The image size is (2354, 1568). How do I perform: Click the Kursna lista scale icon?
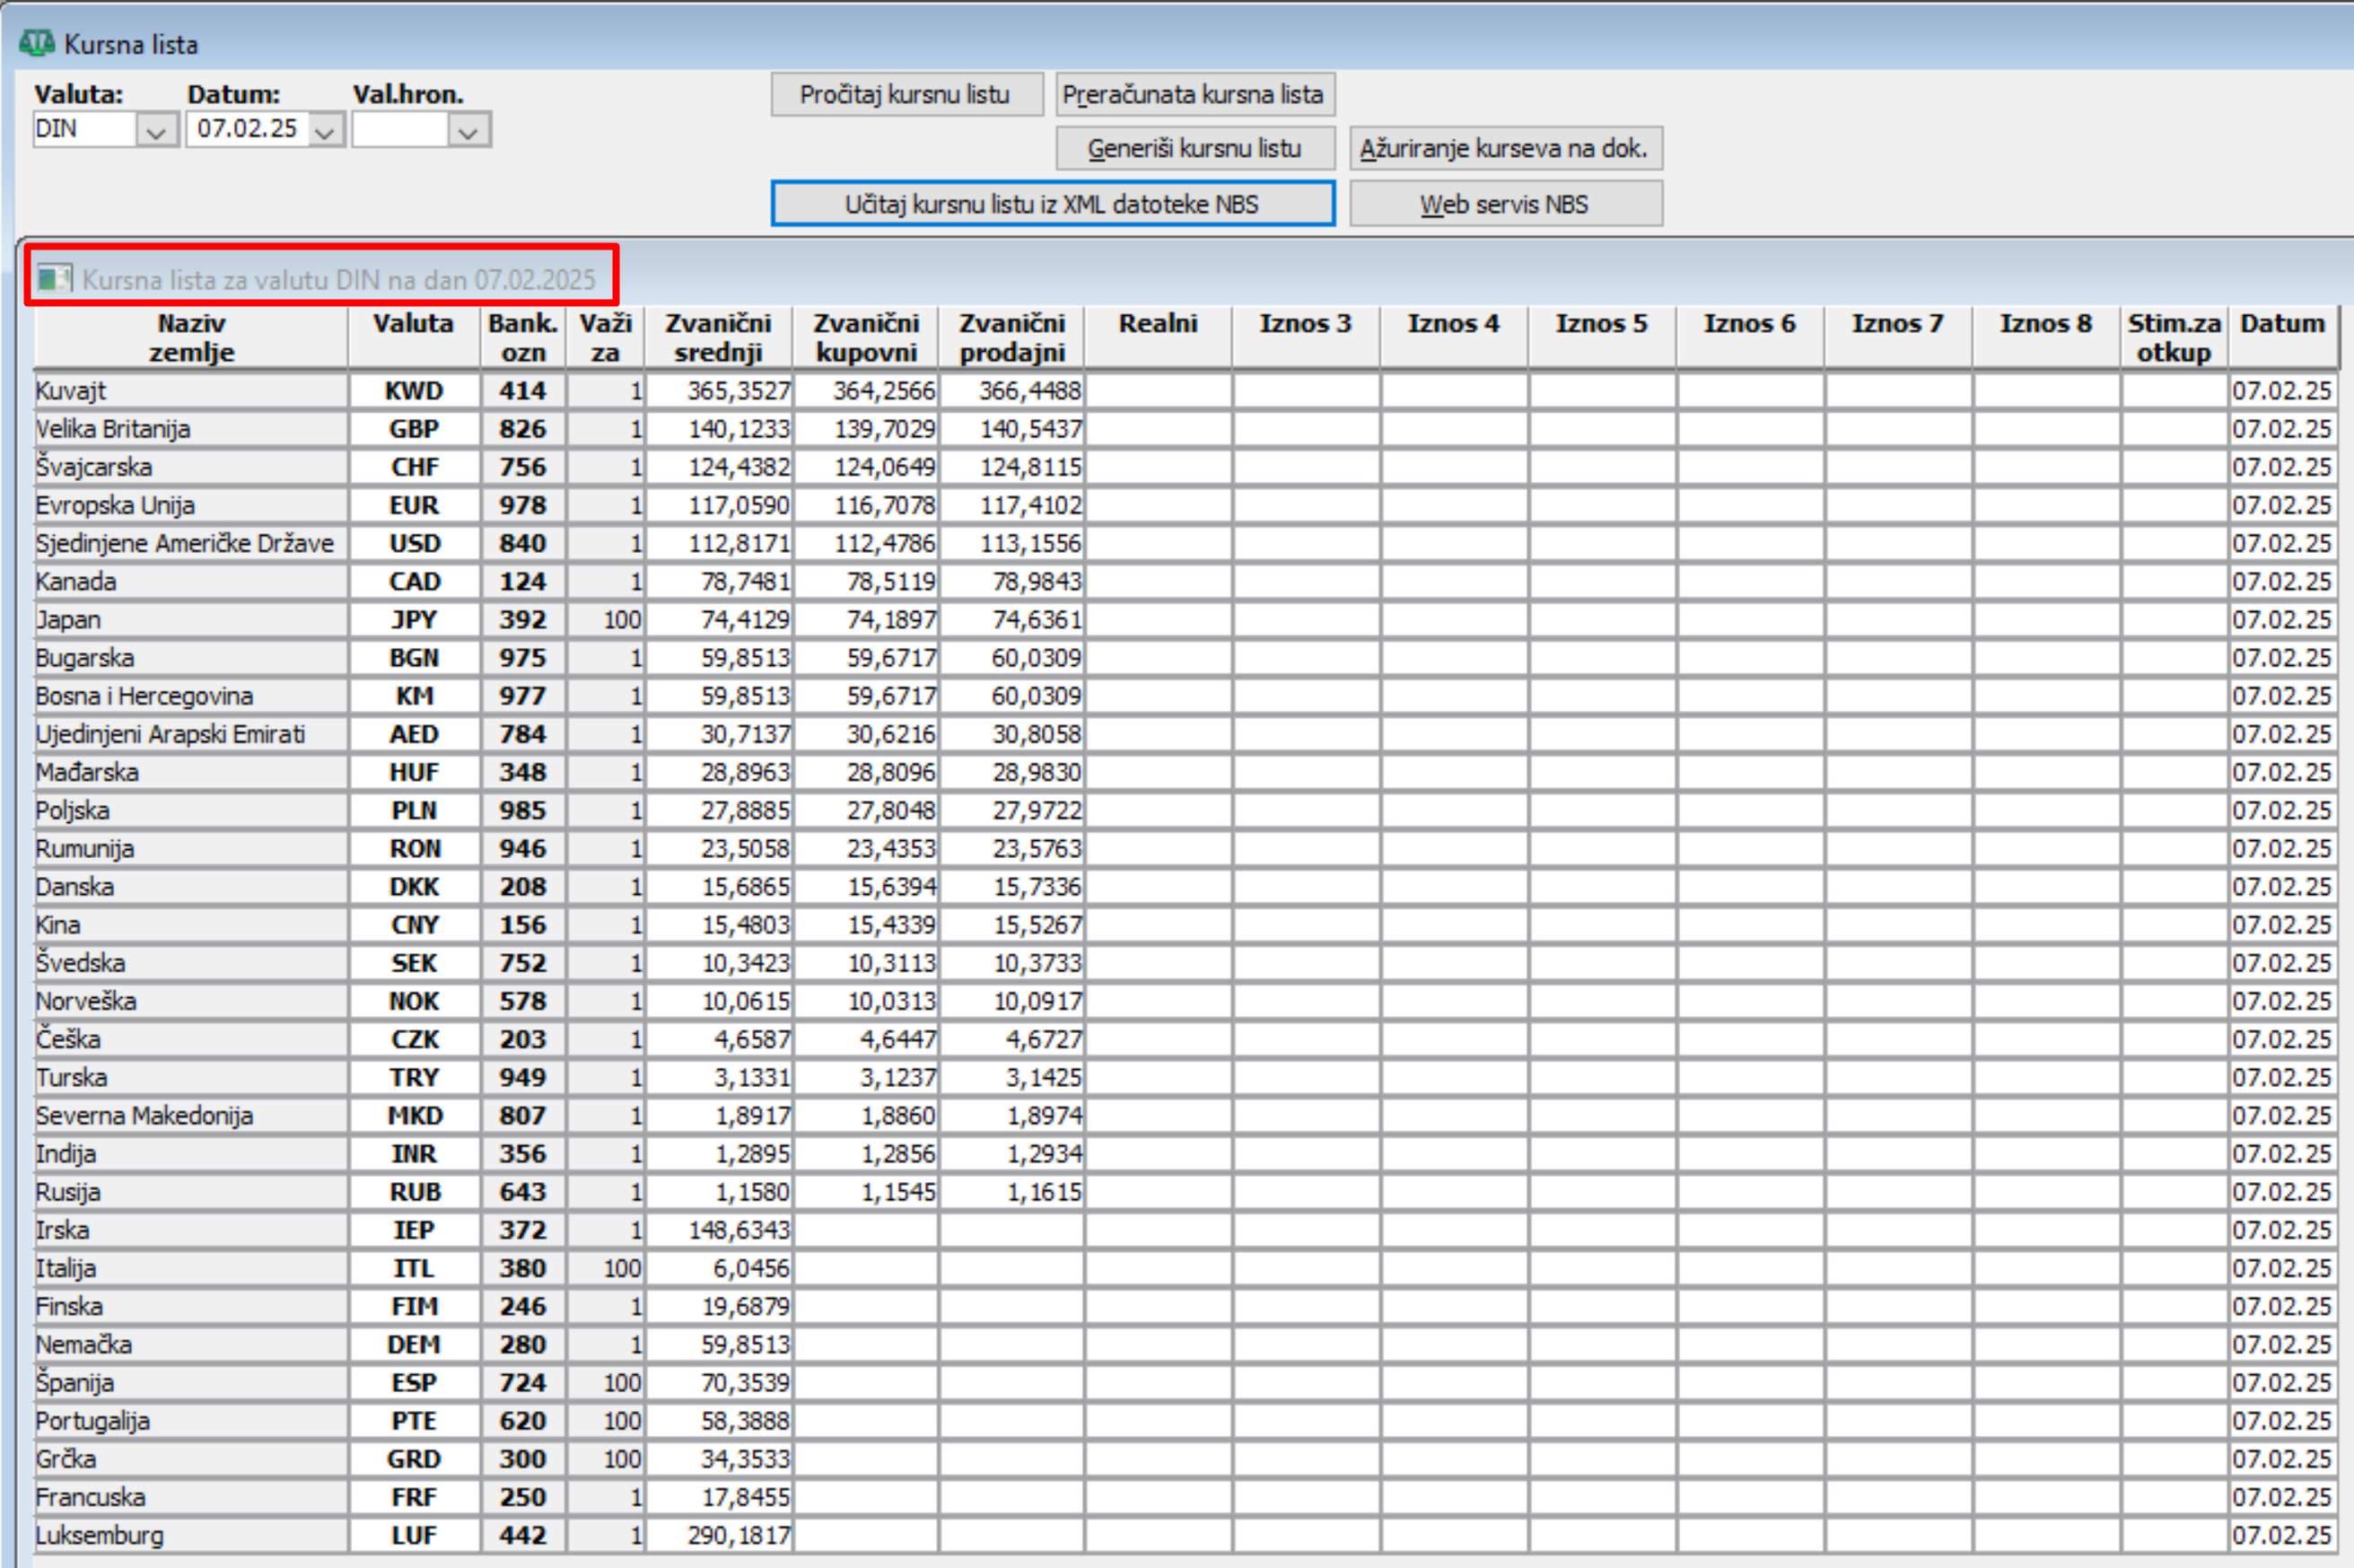[x=37, y=43]
